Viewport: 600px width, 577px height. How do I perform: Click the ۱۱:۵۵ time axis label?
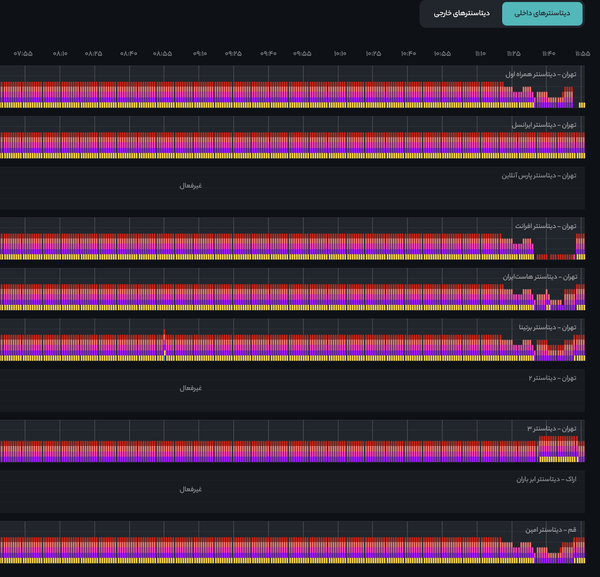tap(582, 54)
